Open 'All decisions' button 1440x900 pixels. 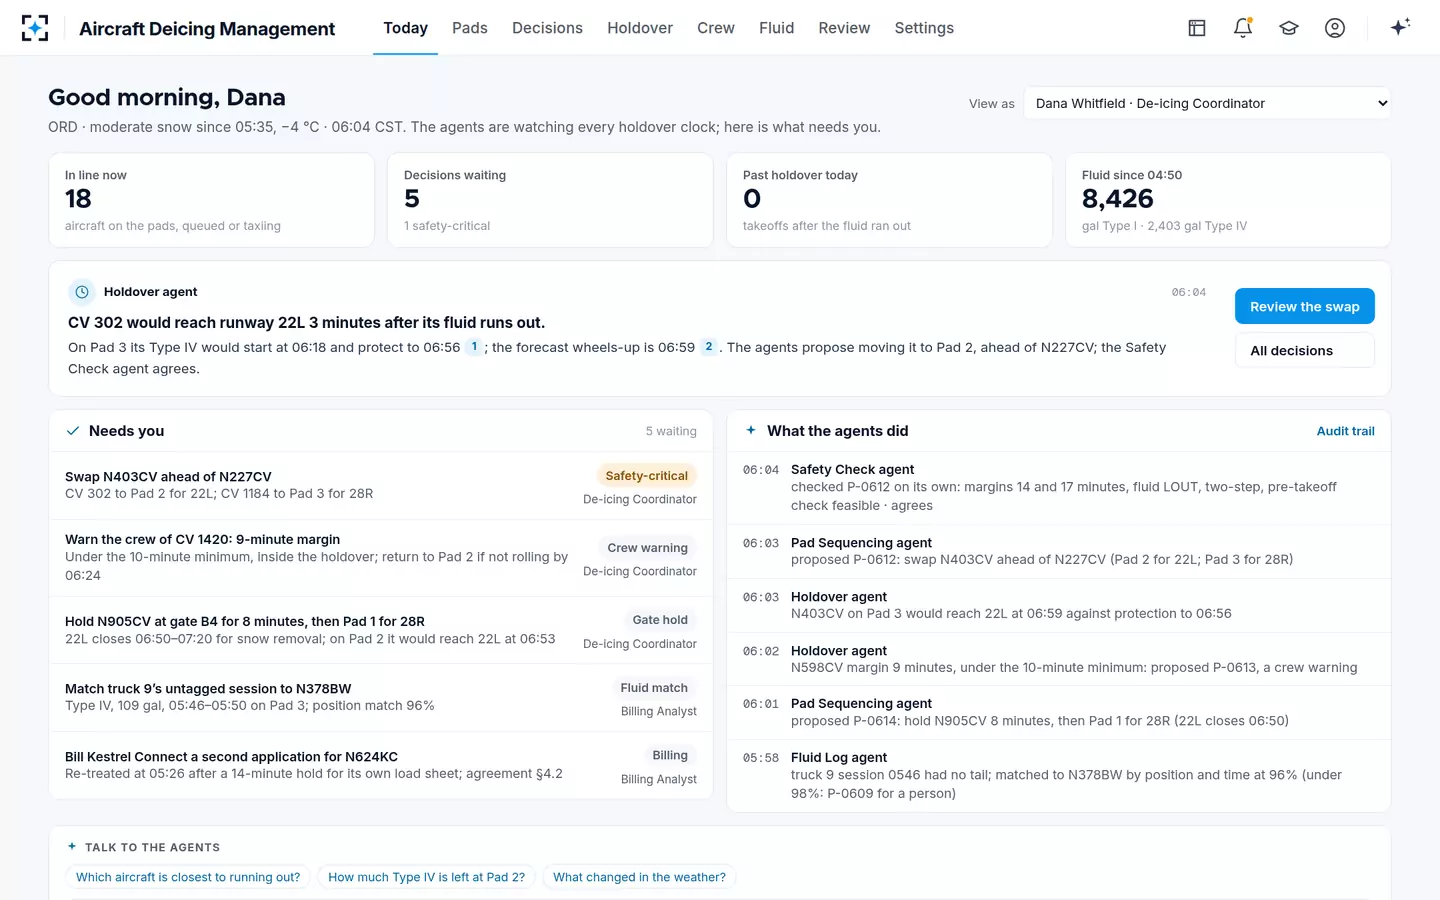[x=1305, y=350]
